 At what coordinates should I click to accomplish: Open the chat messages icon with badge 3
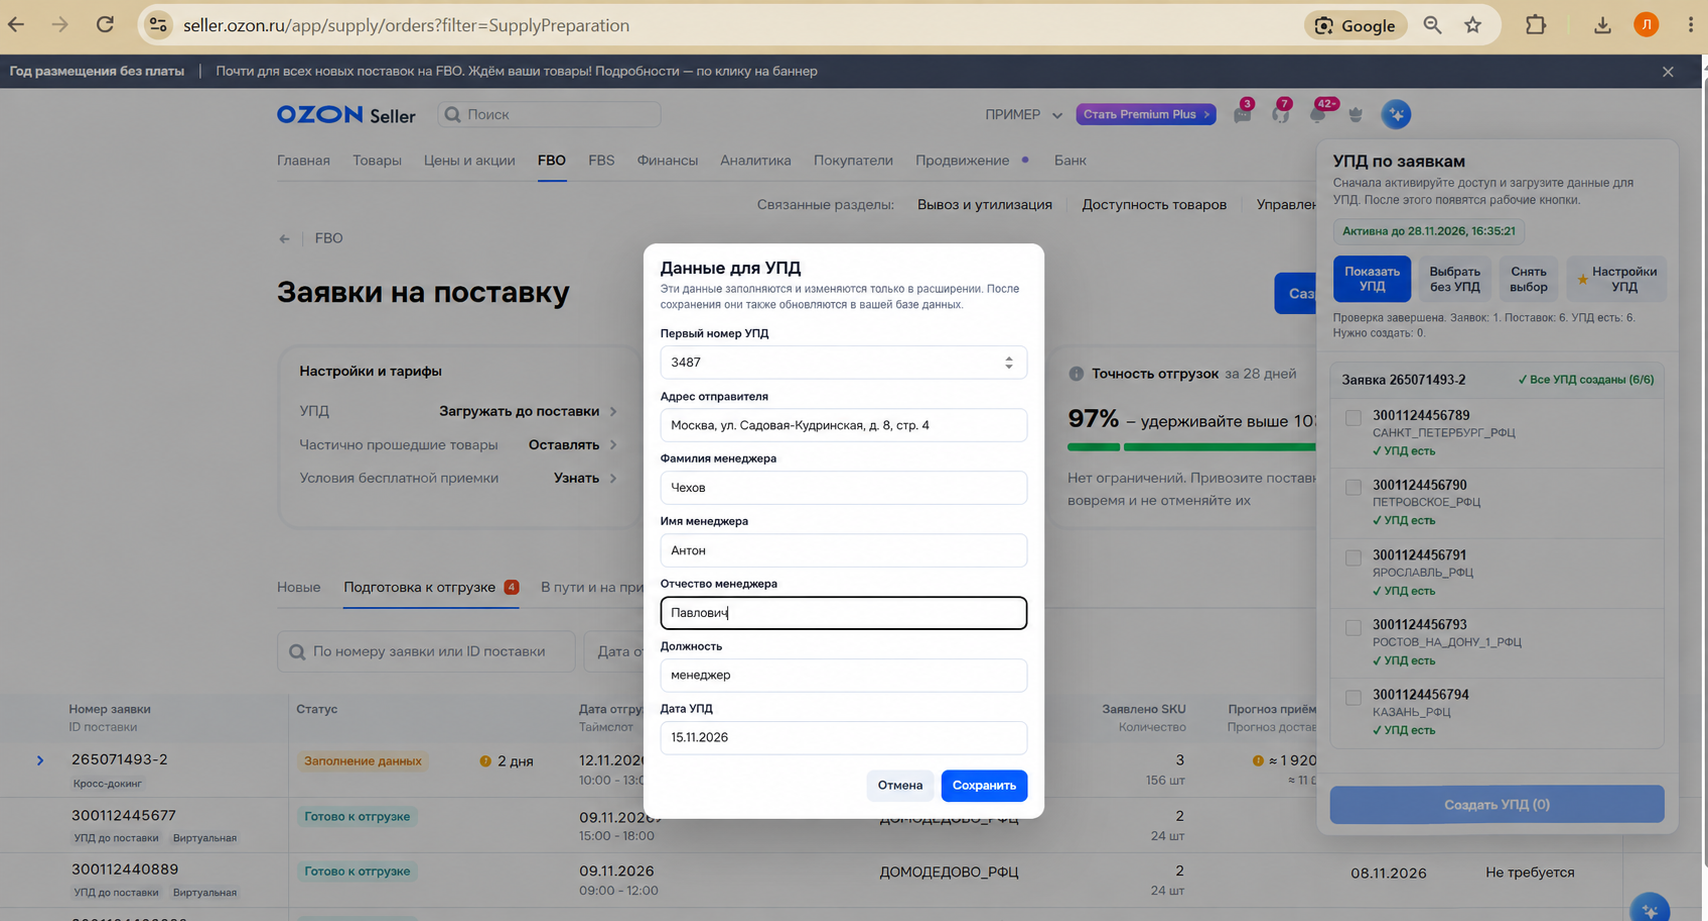pos(1242,114)
